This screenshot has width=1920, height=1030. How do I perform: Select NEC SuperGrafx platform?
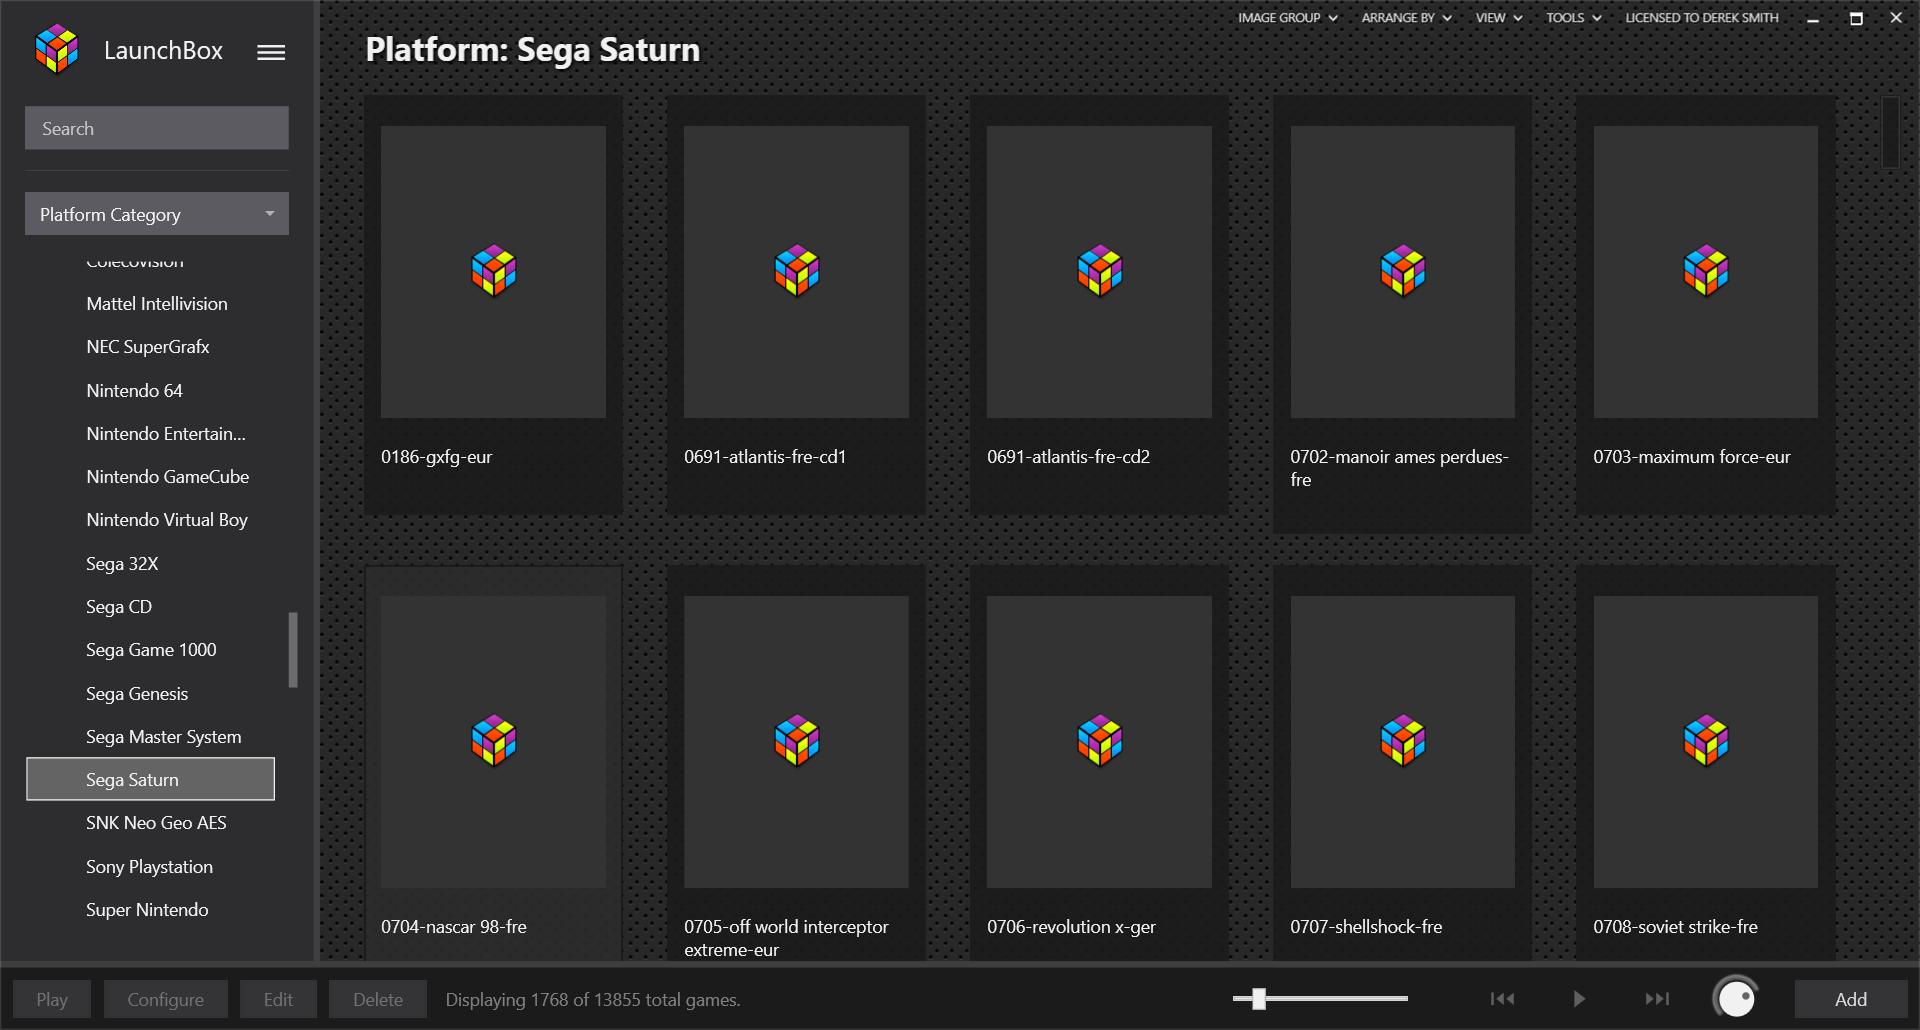click(148, 347)
